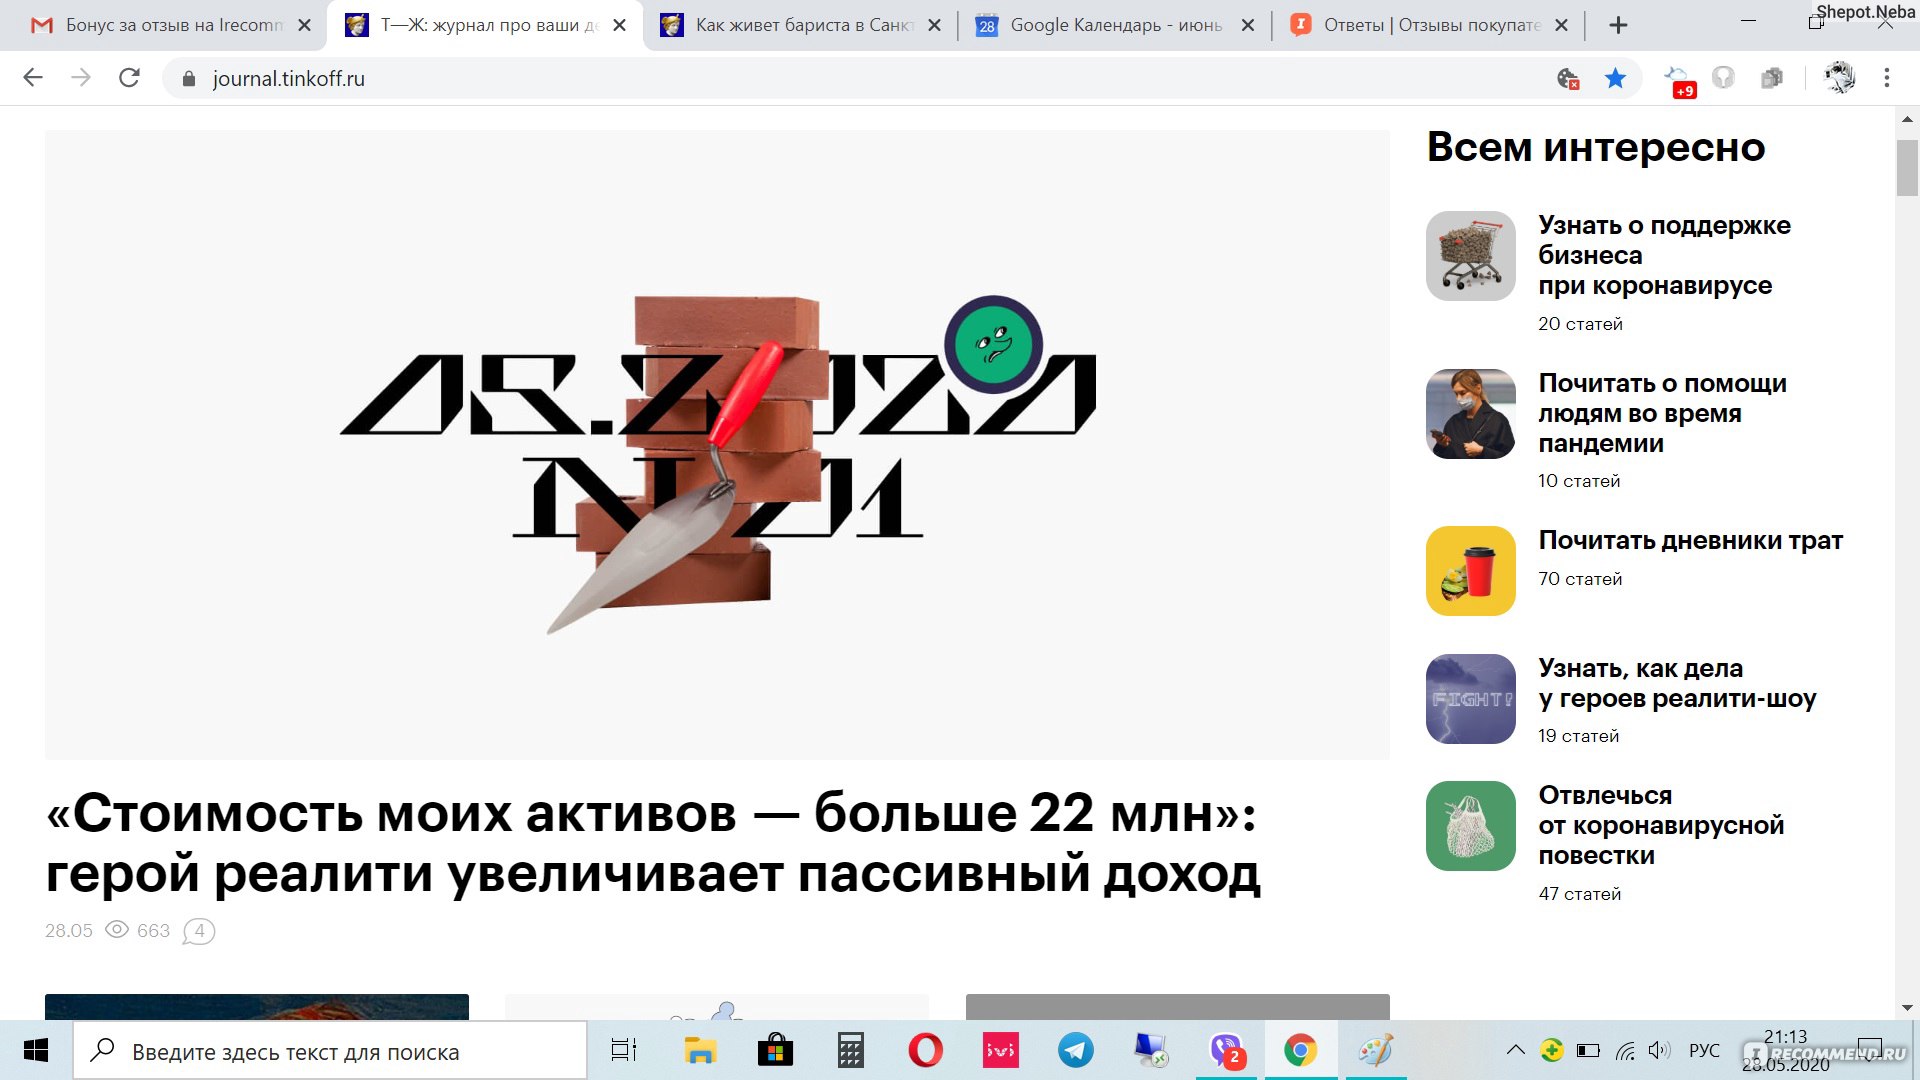View site security lock info
Image resolution: width=1920 pixels, height=1080 pixels.
[188, 78]
